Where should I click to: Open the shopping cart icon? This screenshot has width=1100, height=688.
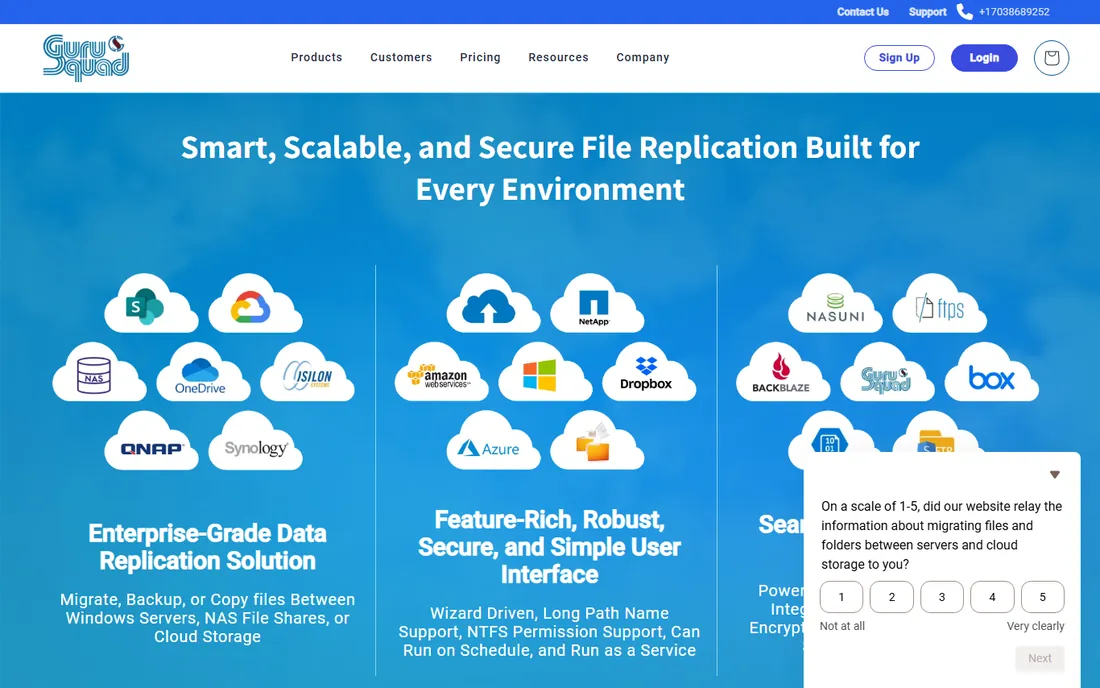[1051, 58]
